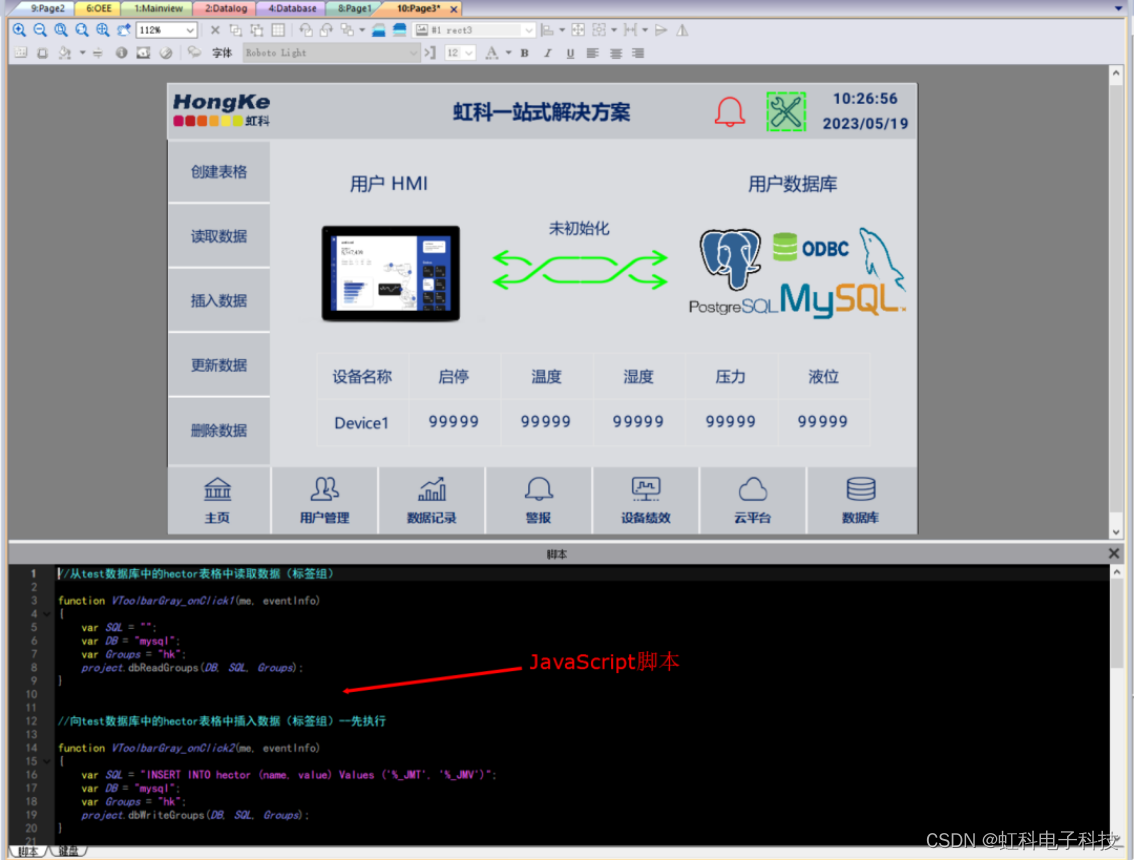Switch to the 键盘 tab at bottom left

point(68,851)
